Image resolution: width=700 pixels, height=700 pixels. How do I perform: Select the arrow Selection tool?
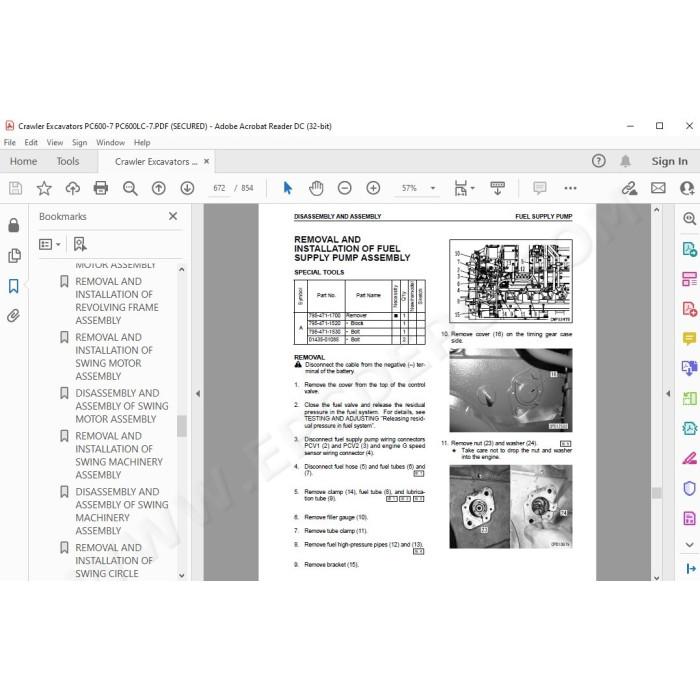coord(288,188)
